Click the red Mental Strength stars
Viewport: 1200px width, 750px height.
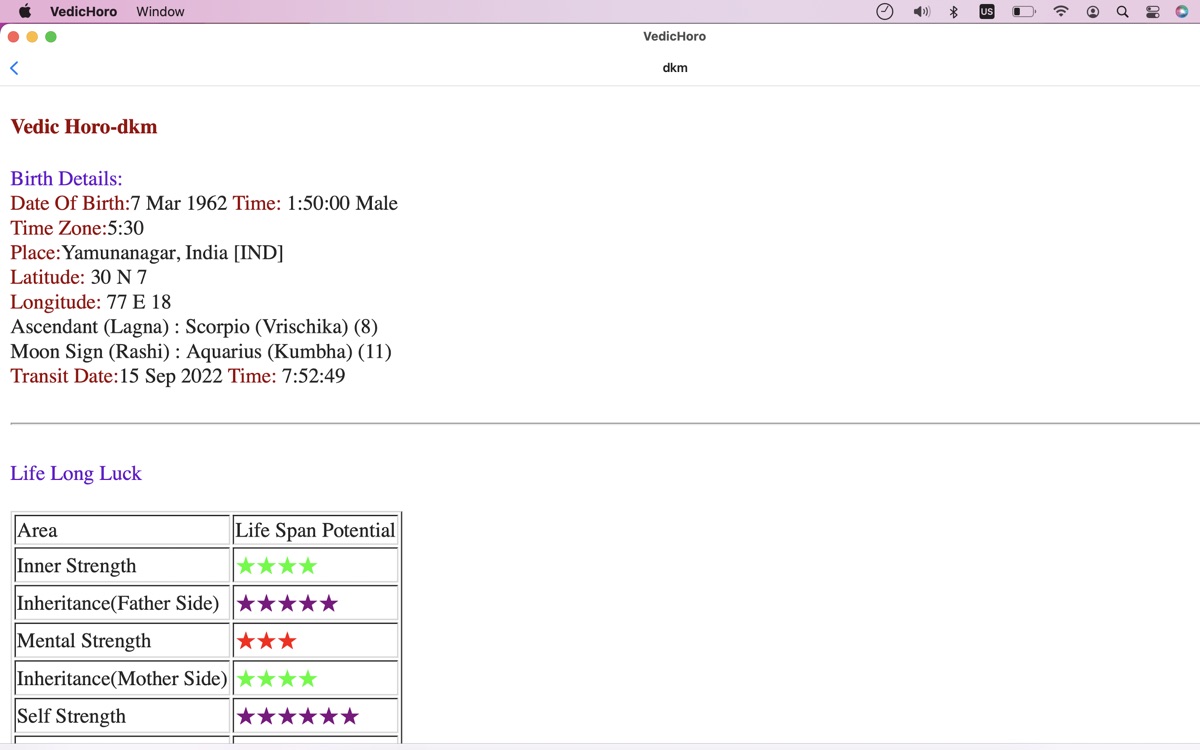pyautogui.click(x=266, y=641)
